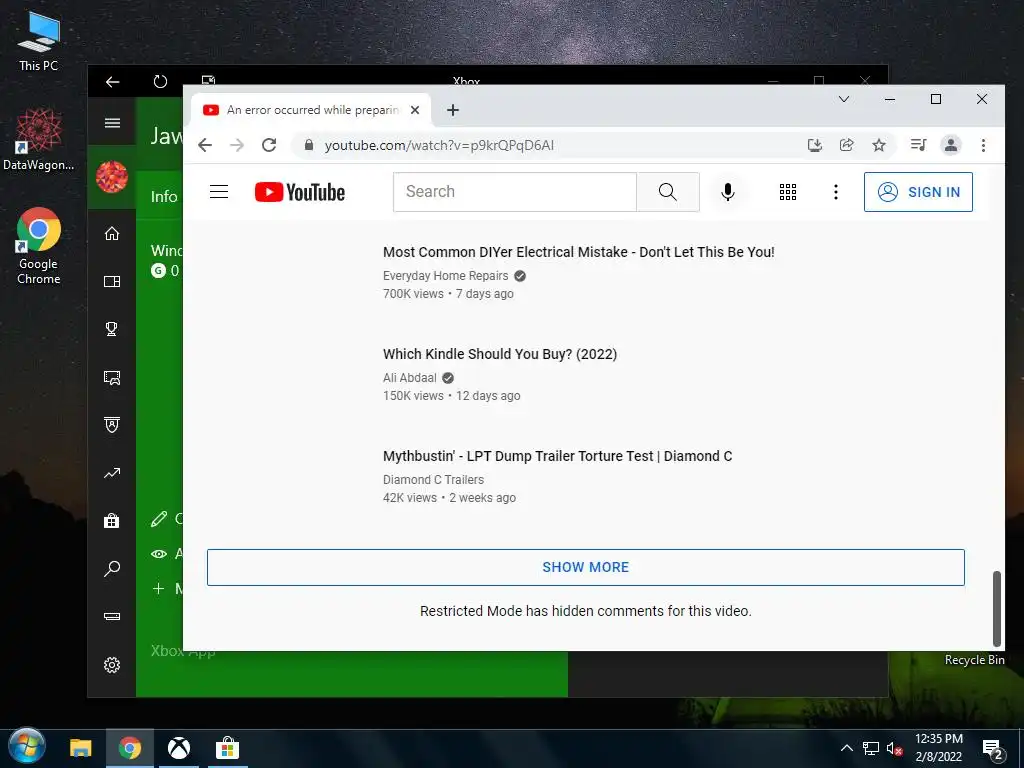
Task: Show hidden tray icons chevron
Action: (846, 748)
